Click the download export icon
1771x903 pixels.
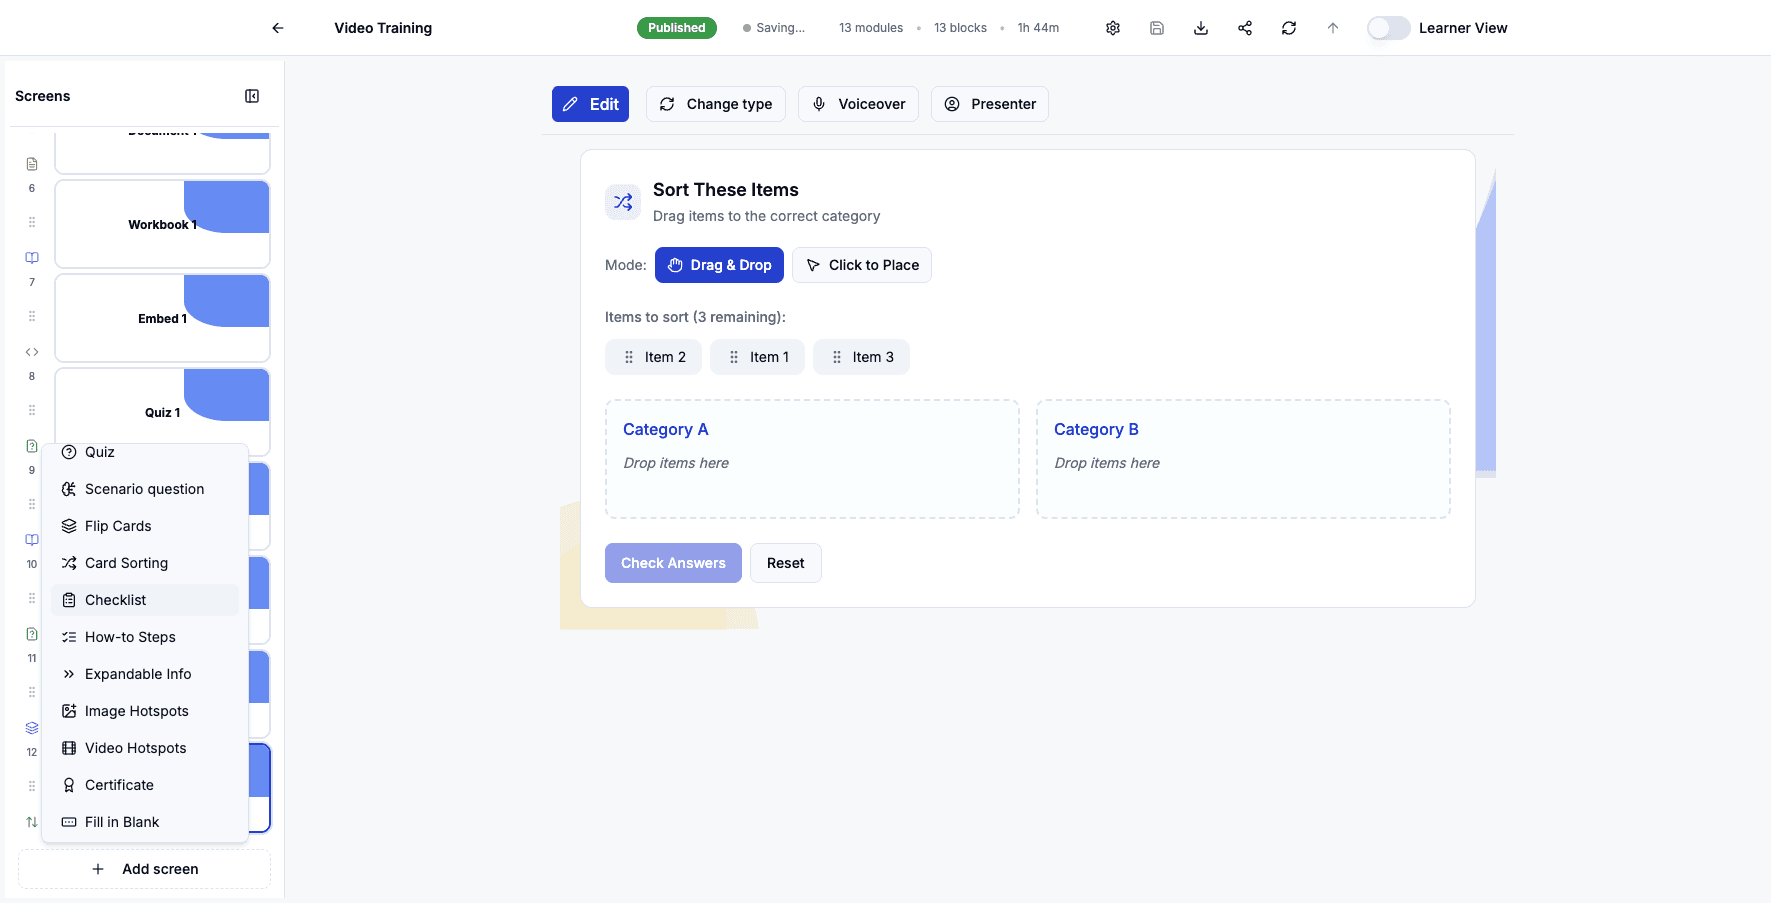pyautogui.click(x=1201, y=27)
